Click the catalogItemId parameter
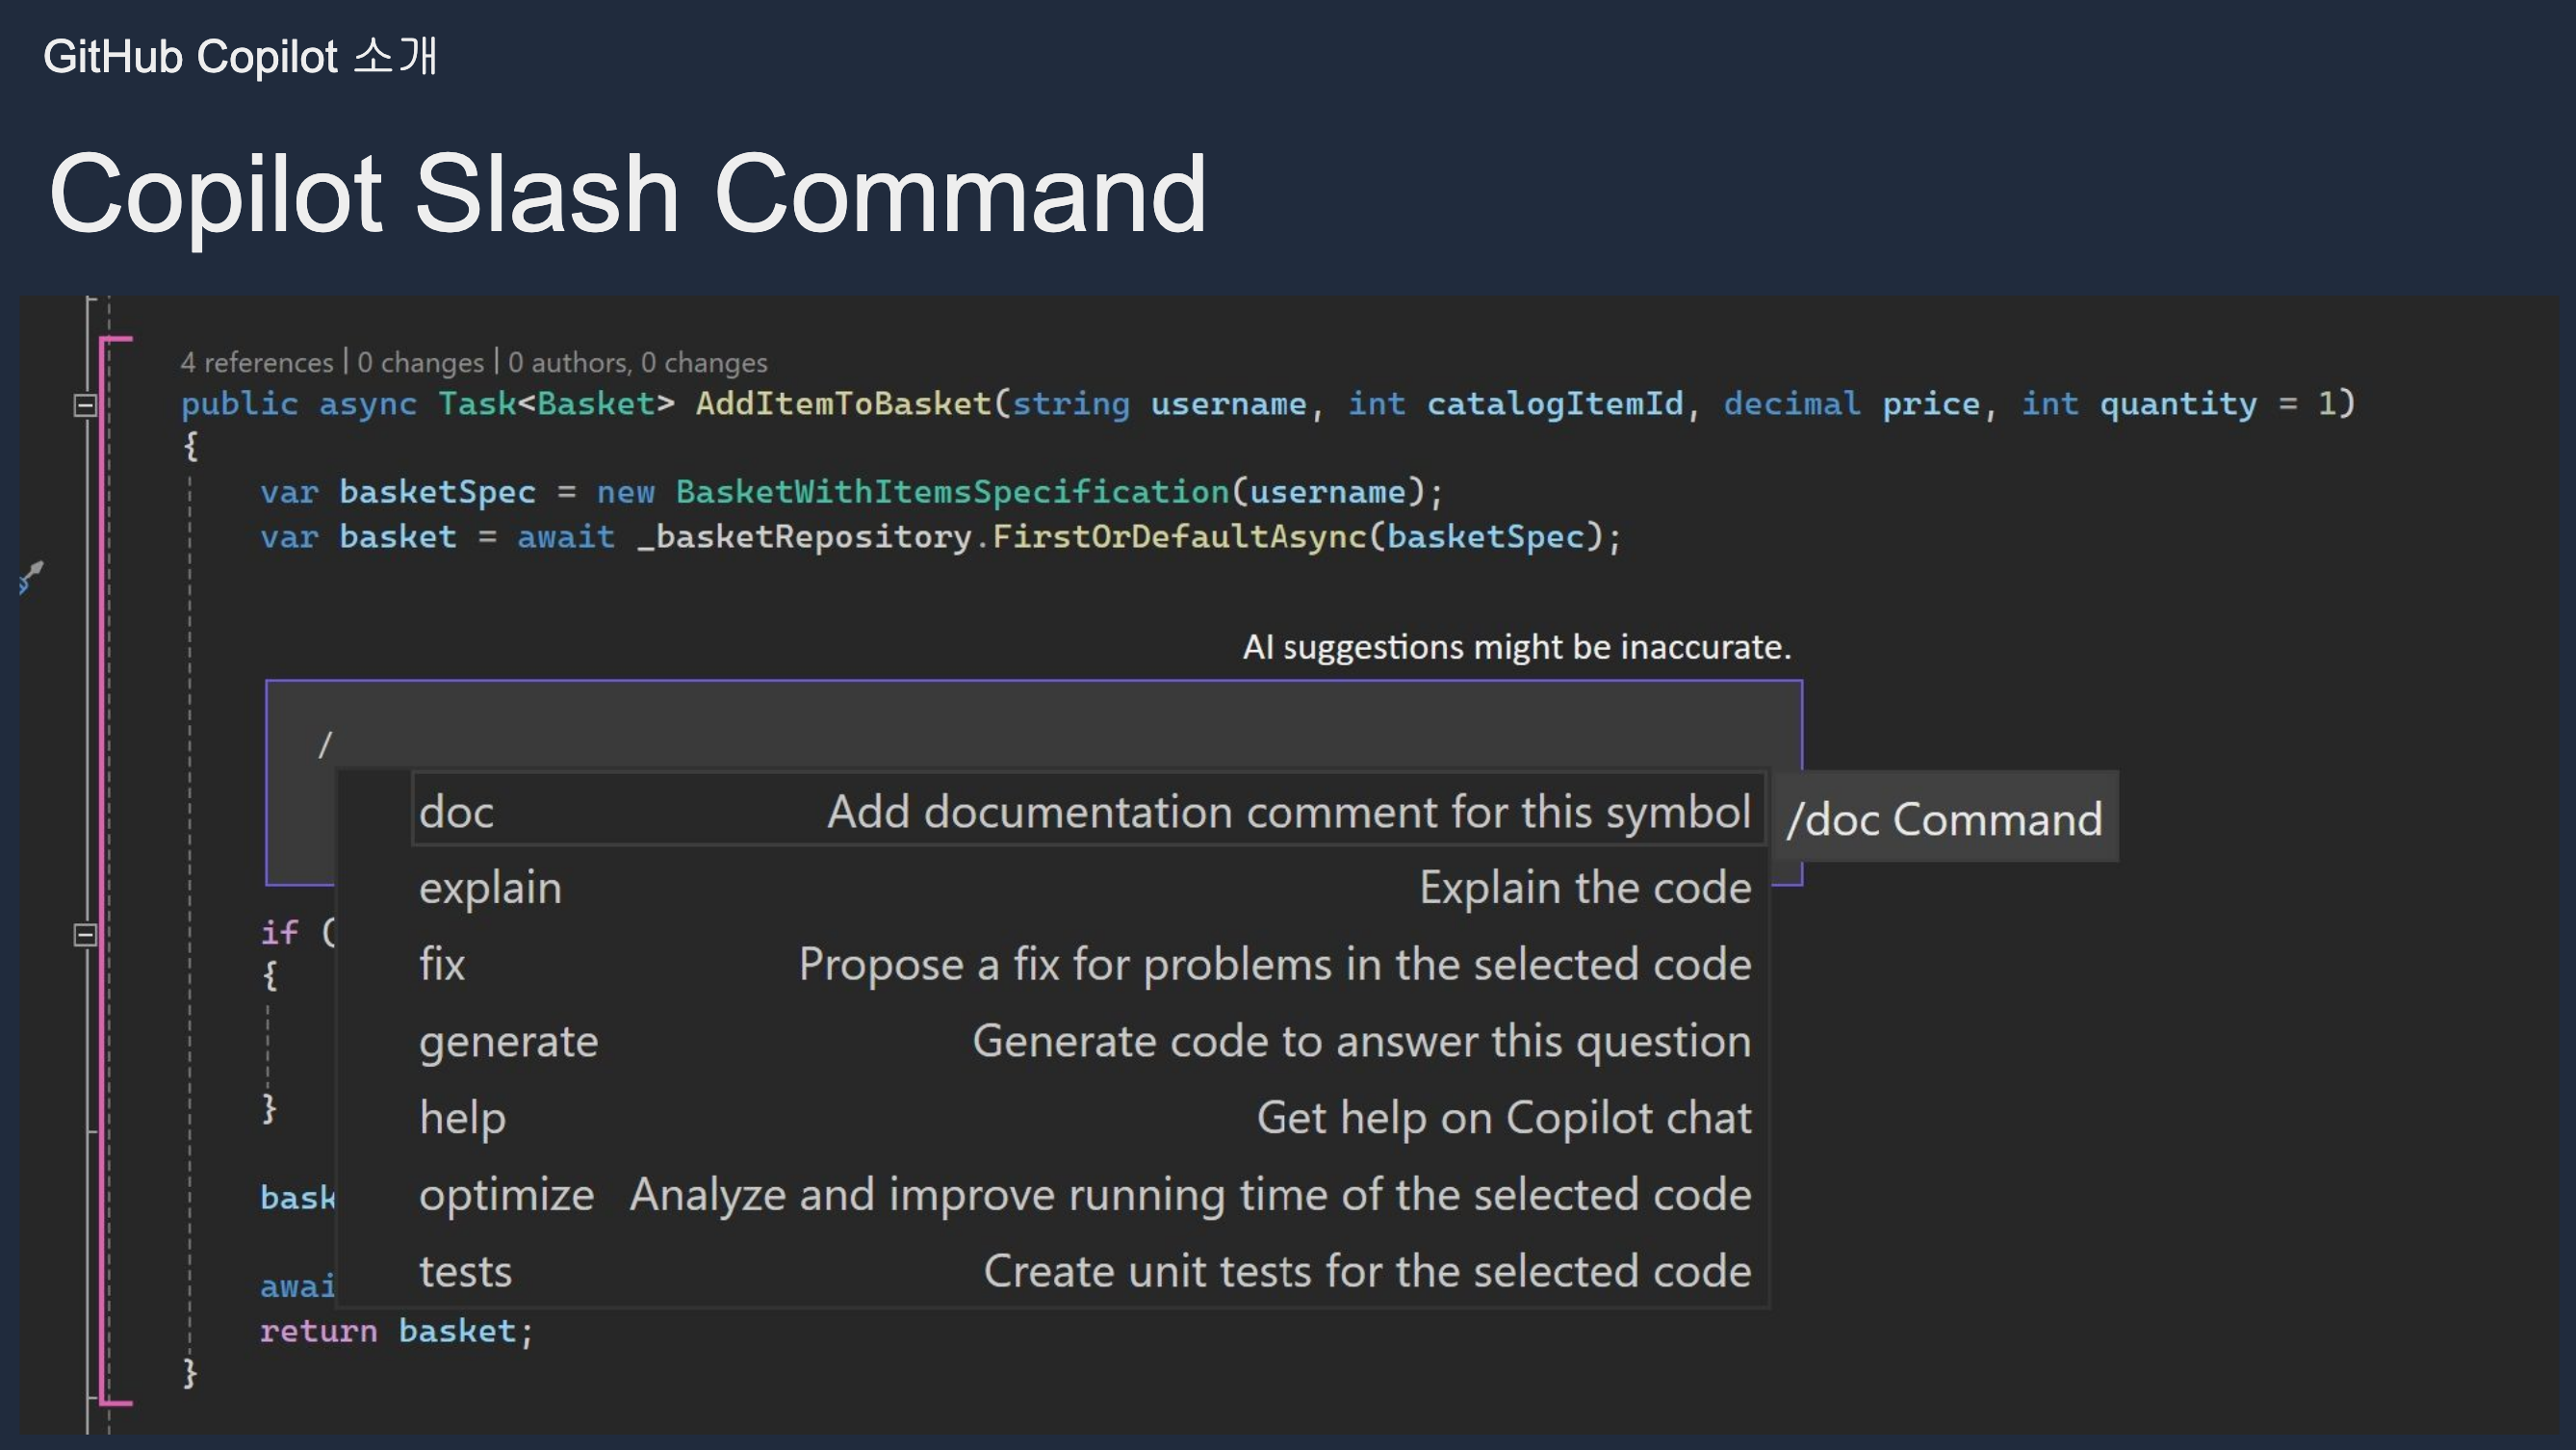The width and height of the screenshot is (2576, 1450). [x=1555, y=404]
